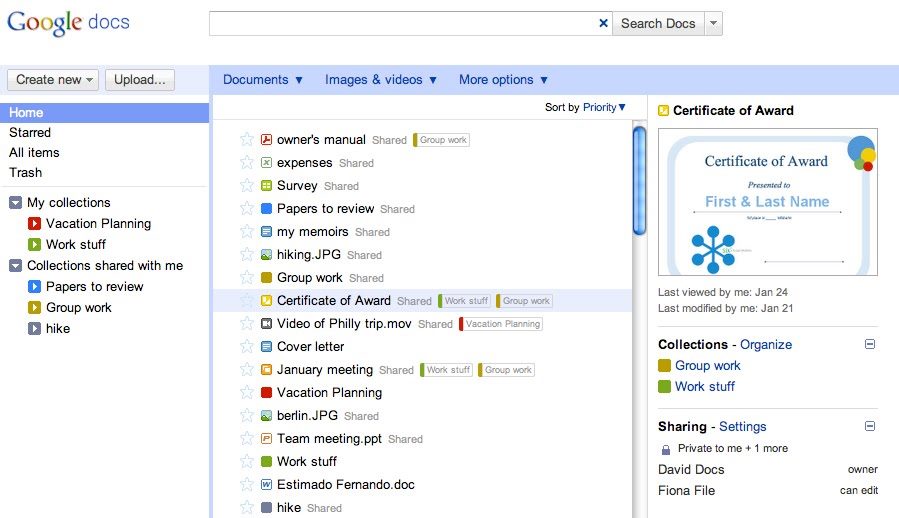Image resolution: width=899 pixels, height=518 pixels.
Task: Click the Settings link in Sharing
Action: (742, 426)
